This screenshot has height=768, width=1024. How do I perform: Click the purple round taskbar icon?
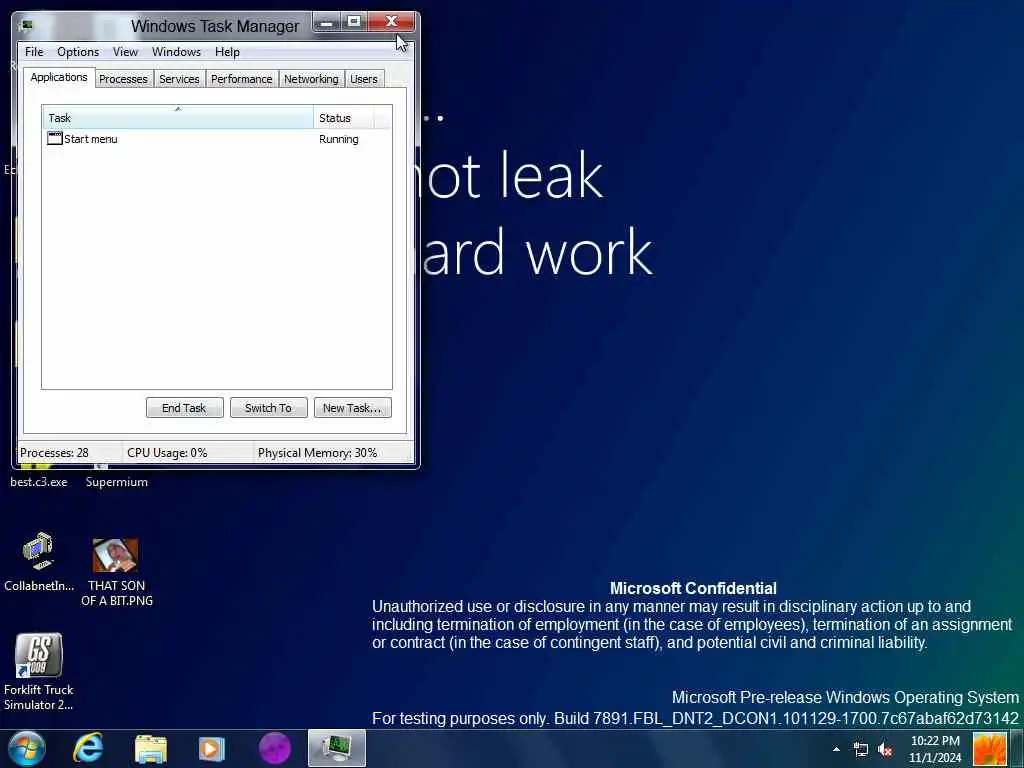pyautogui.click(x=275, y=748)
